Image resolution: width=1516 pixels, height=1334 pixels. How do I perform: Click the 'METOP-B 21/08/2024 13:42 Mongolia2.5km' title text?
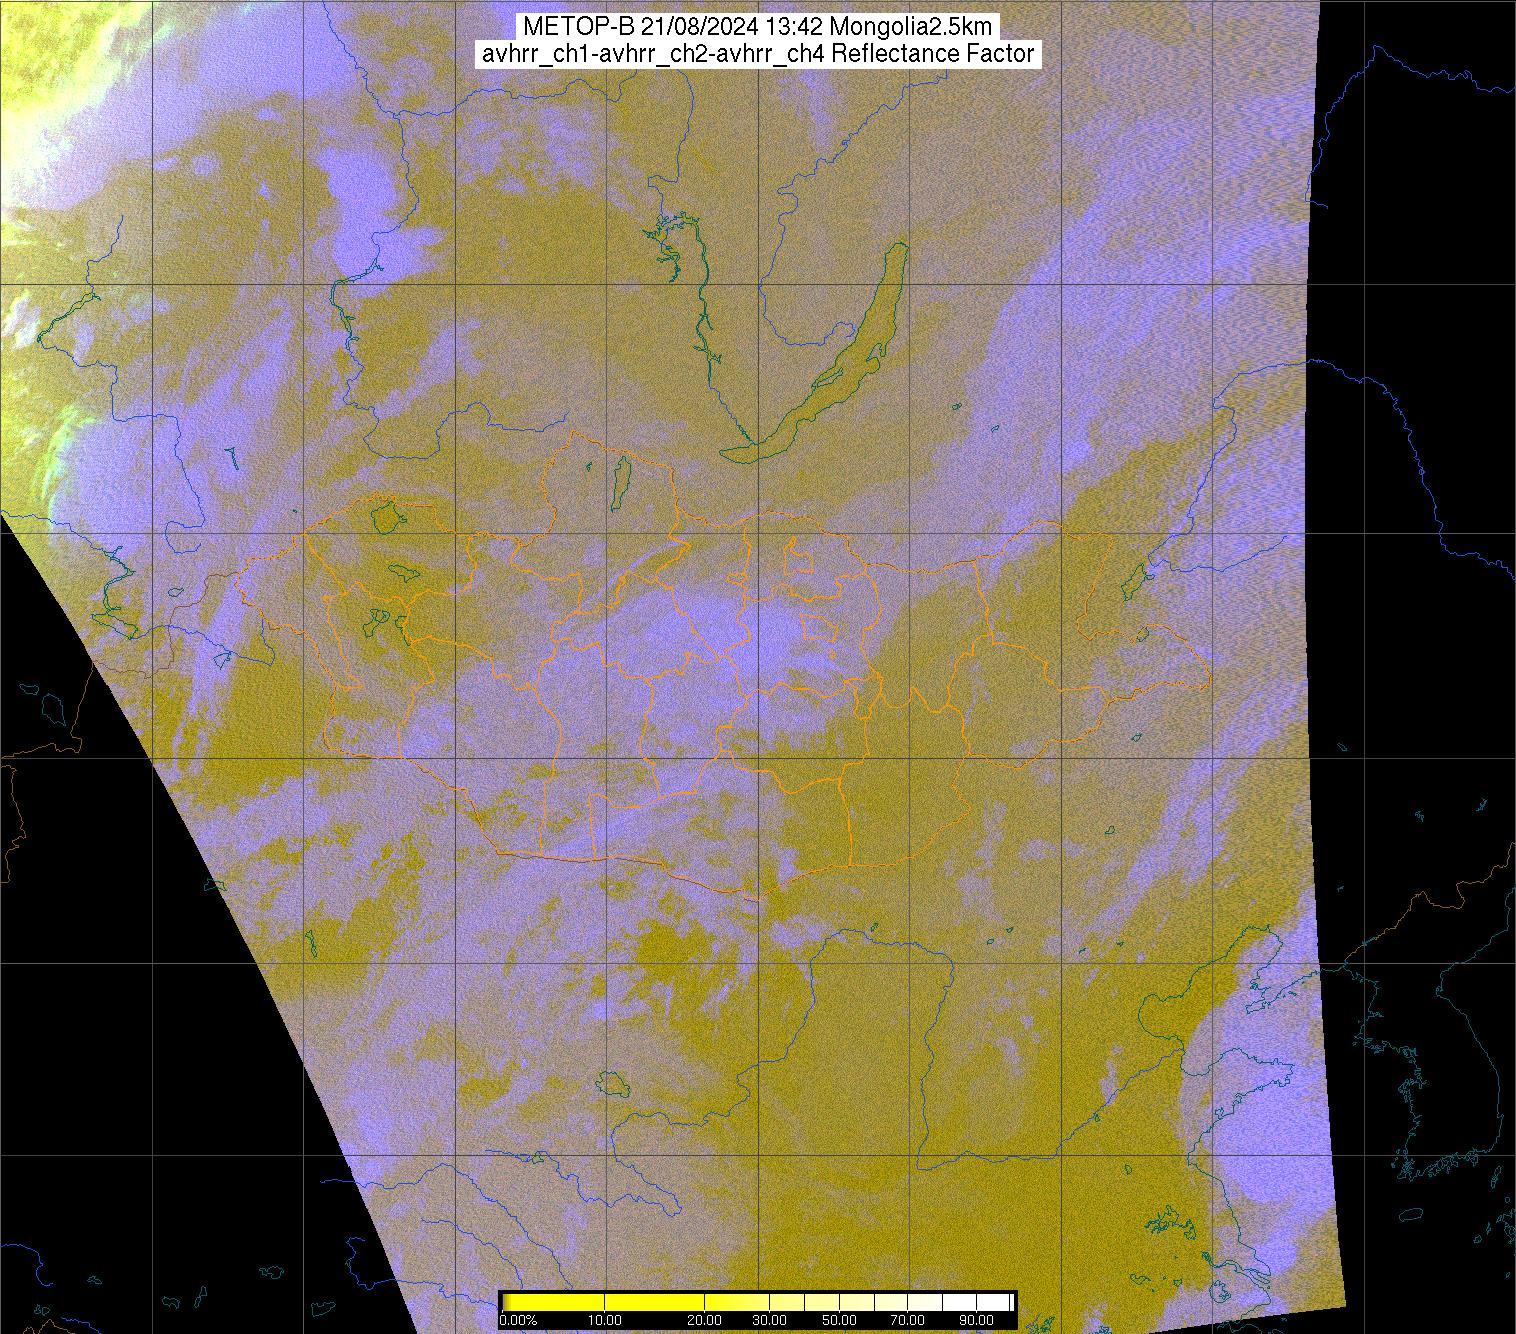pos(758,27)
